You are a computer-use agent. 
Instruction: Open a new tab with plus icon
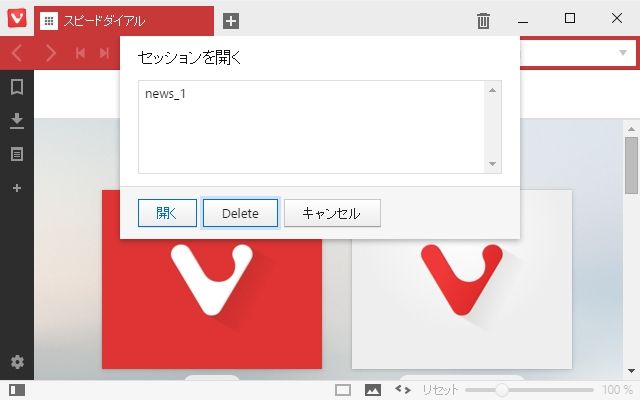[x=231, y=21]
